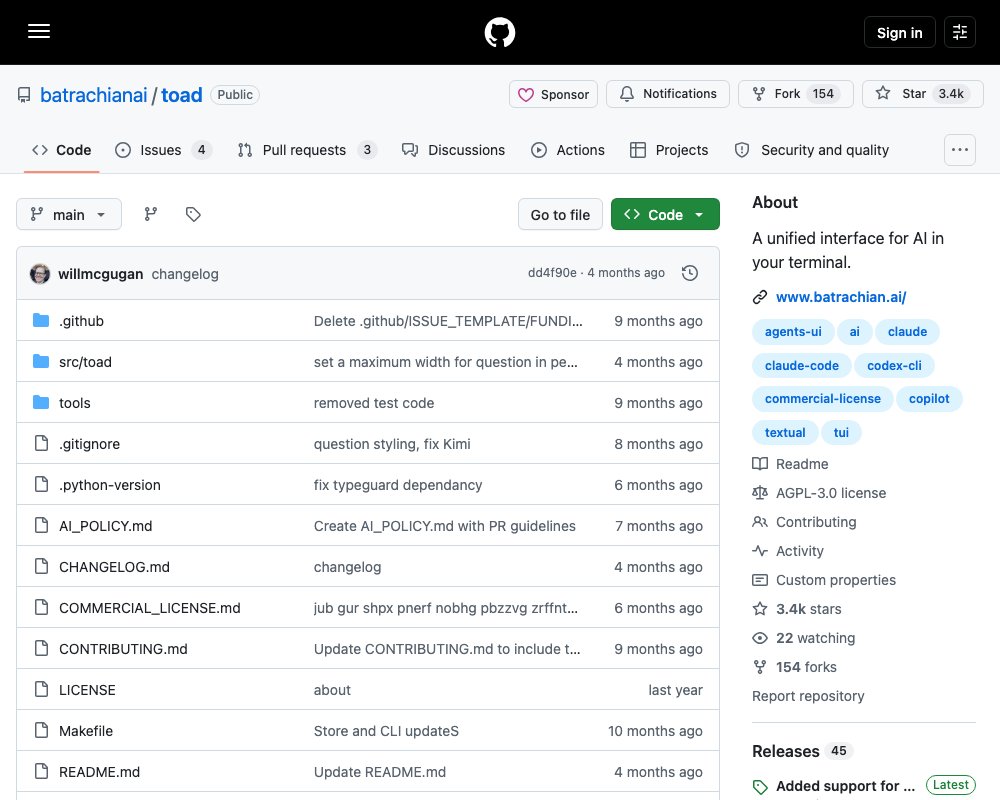The width and height of the screenshot is (1000, 800).
Task: Go to the GitHub homepage via the logo
Action: [x=499, y=32]
